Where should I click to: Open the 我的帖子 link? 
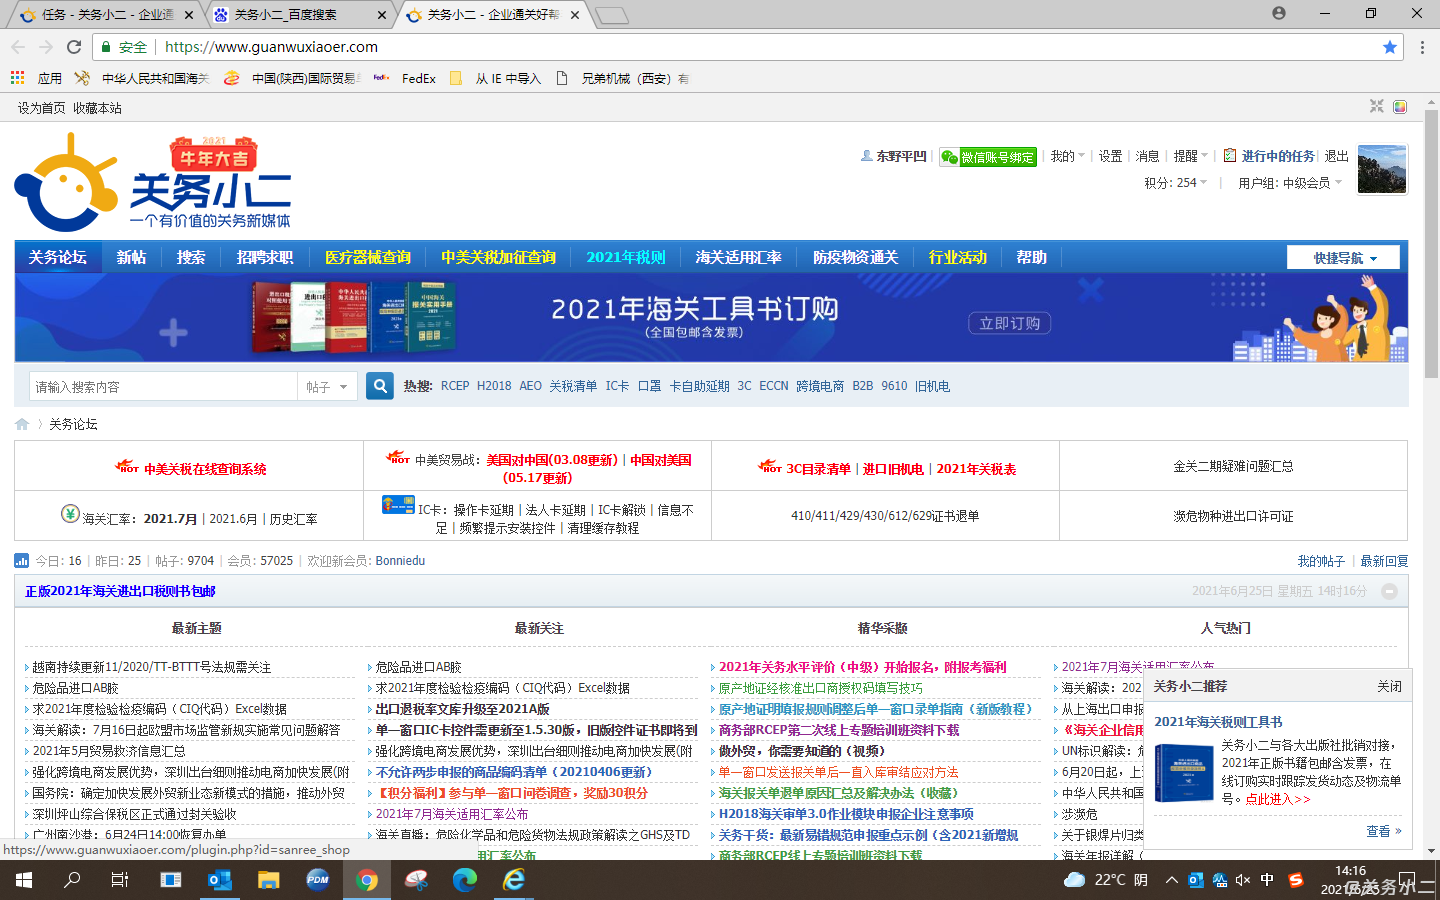pyautogui.click(x=1321, y=561)
